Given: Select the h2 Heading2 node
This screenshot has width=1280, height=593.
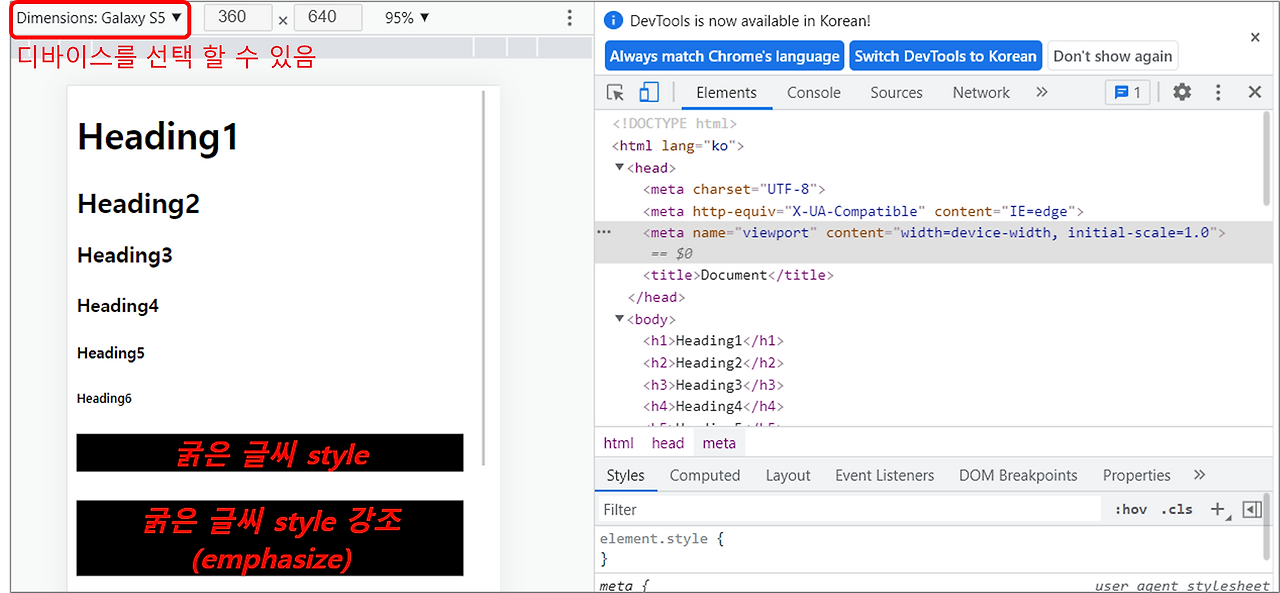Looking at the screenshot, I should (713, 363).
